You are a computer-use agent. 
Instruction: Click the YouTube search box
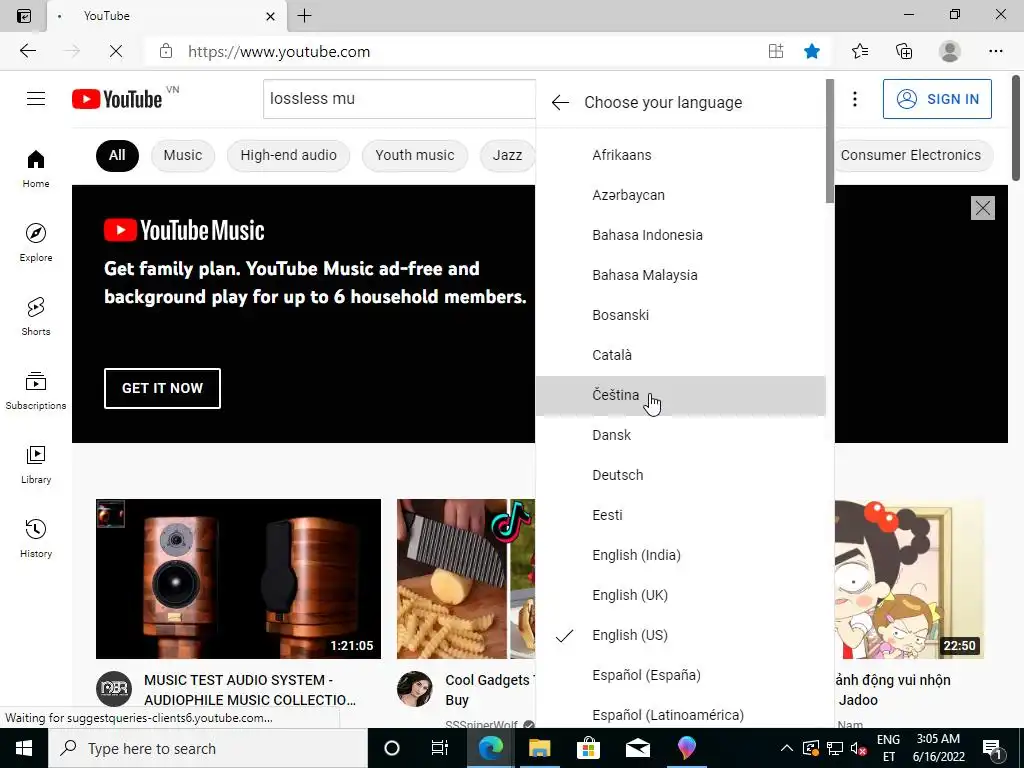click(x=399, y=99)
